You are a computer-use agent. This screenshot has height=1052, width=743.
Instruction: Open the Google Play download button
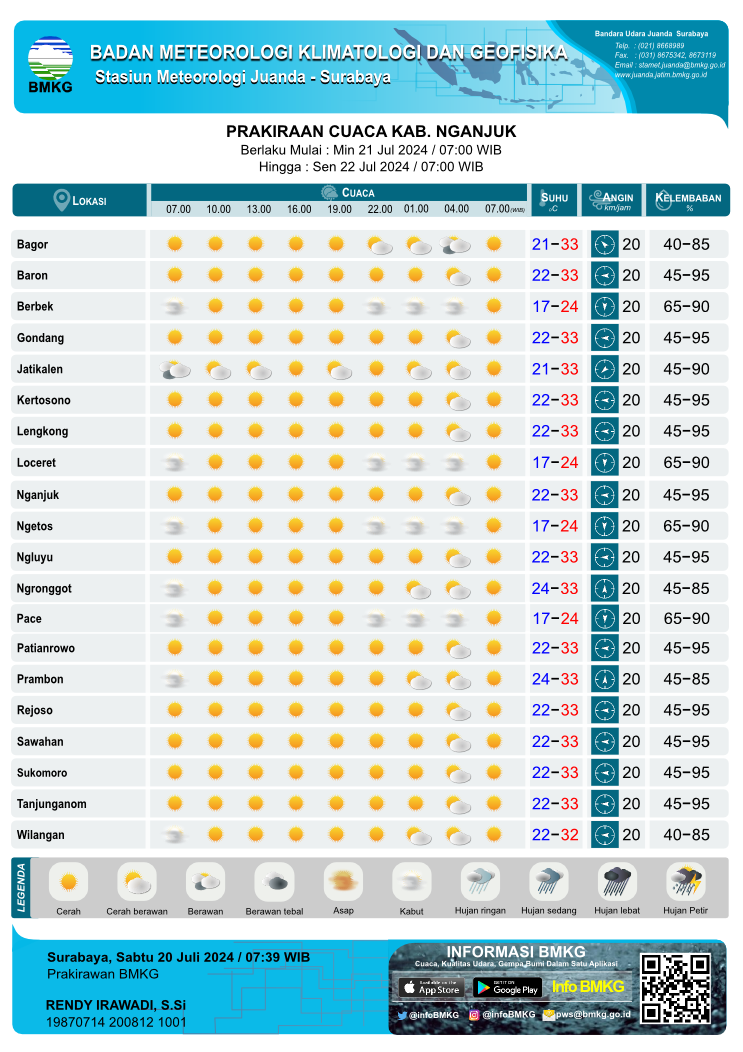(507, 987)
